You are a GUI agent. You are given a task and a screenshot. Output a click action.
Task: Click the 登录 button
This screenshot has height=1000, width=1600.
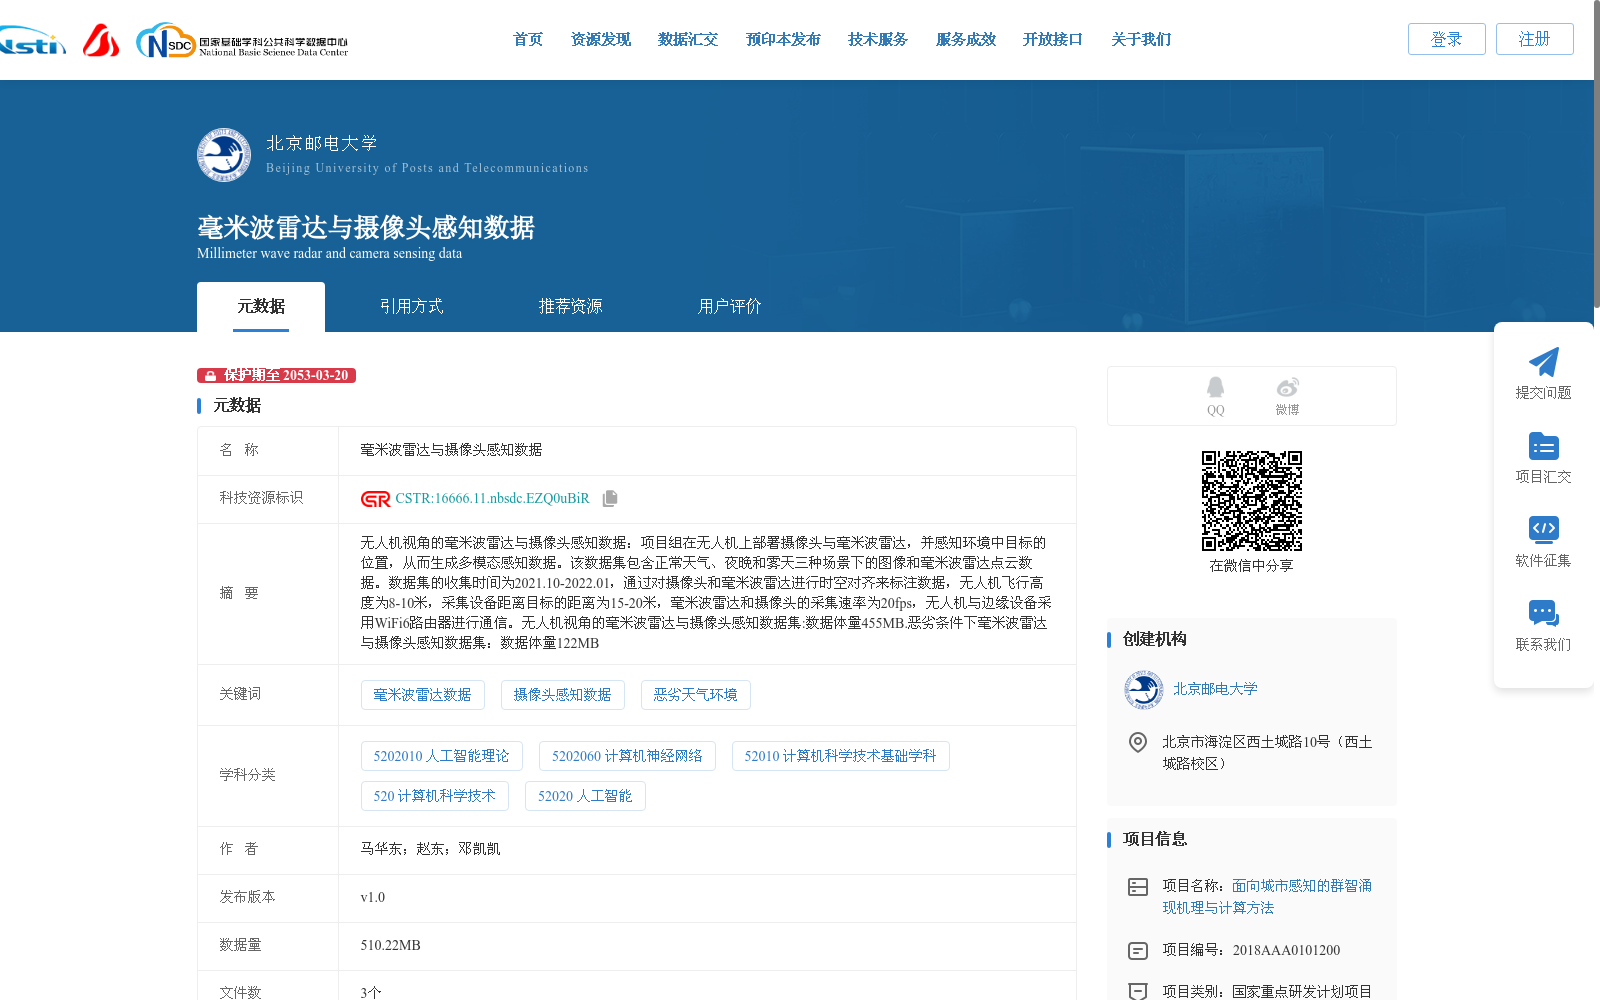point(1447,39)
